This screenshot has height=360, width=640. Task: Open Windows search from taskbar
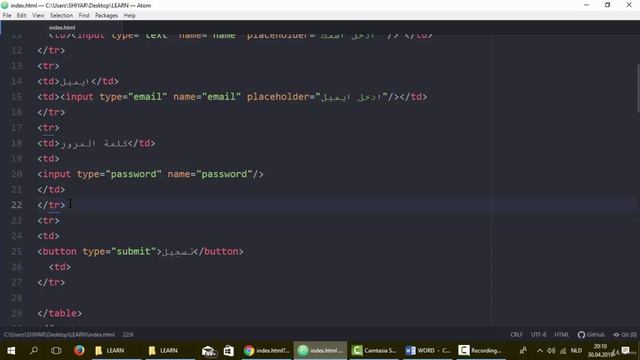tap(34, 351)
